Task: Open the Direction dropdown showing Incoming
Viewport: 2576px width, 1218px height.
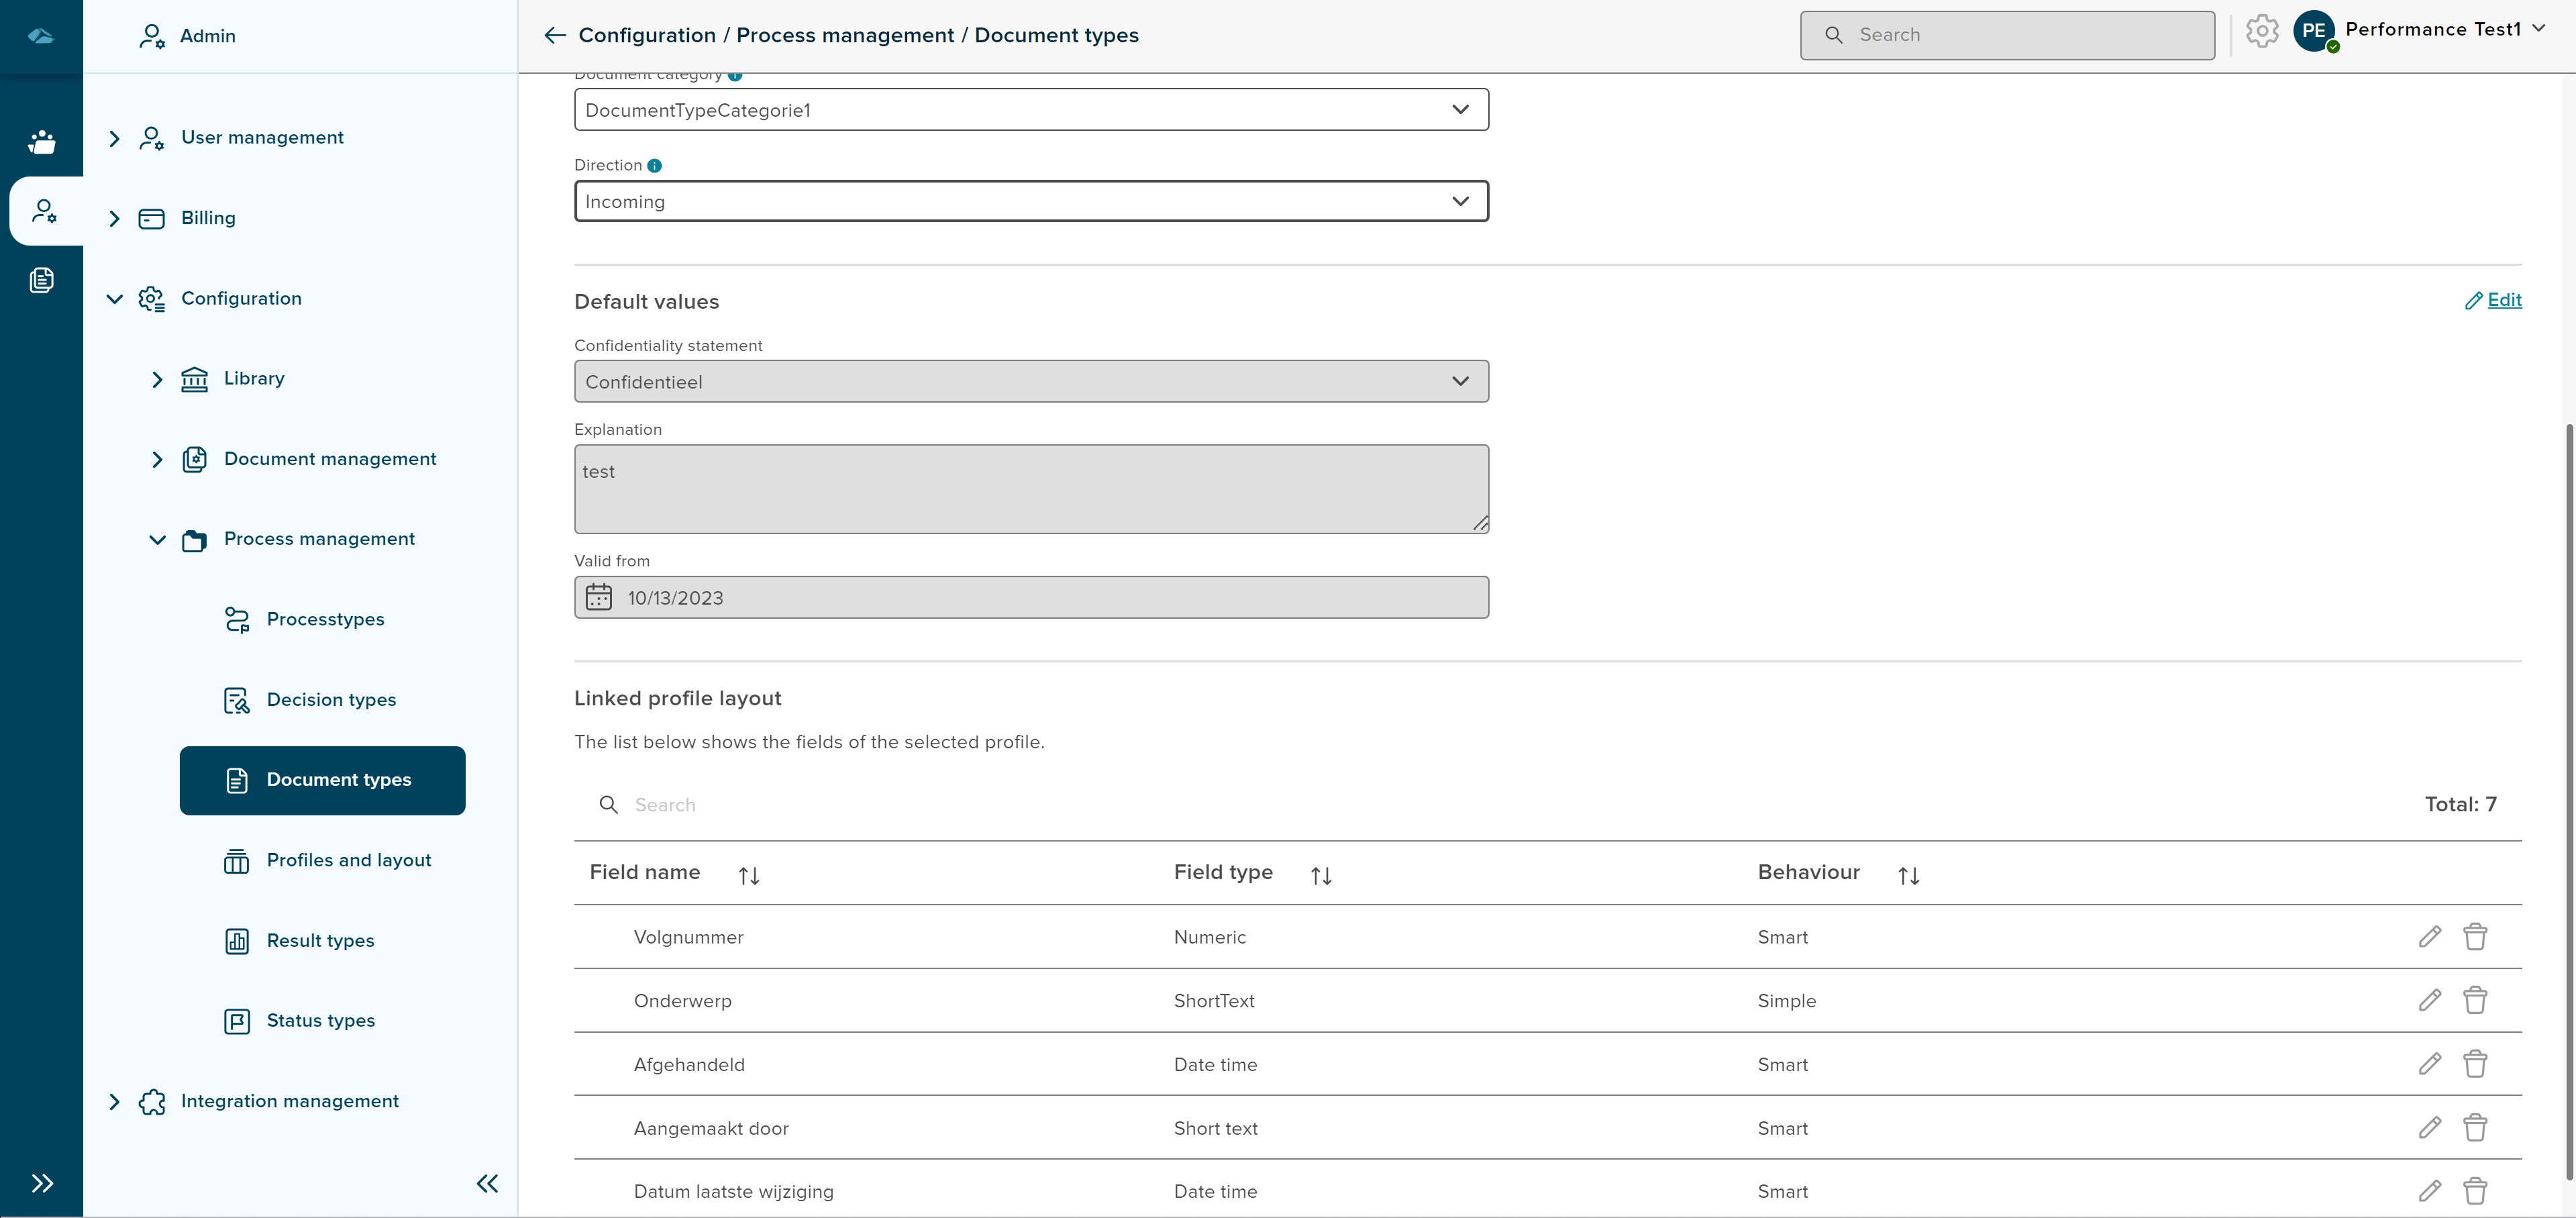Action: pyautogui.click(x=1030, y=201)
